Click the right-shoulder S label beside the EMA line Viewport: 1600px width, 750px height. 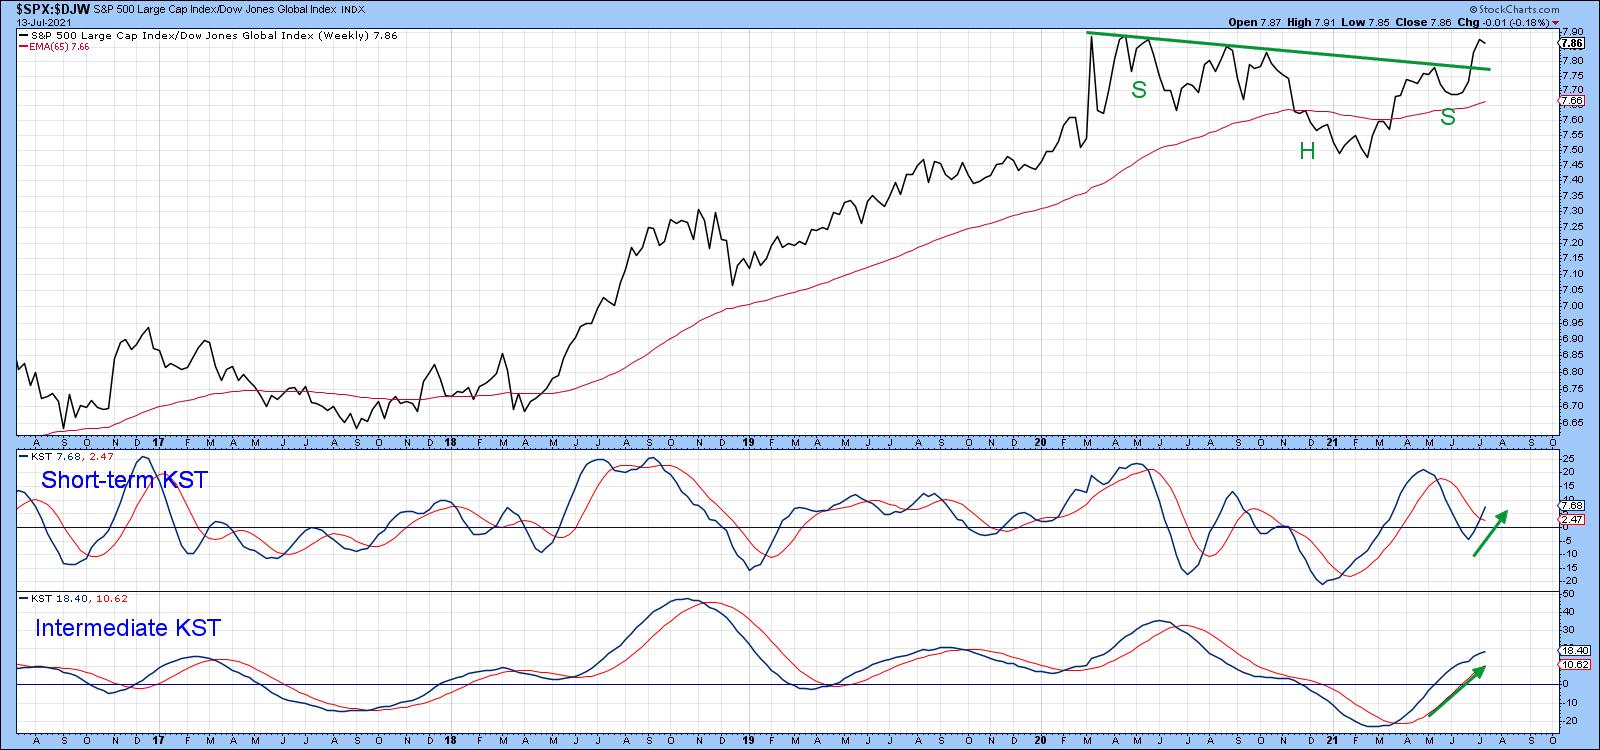[x=1447, y=118]
